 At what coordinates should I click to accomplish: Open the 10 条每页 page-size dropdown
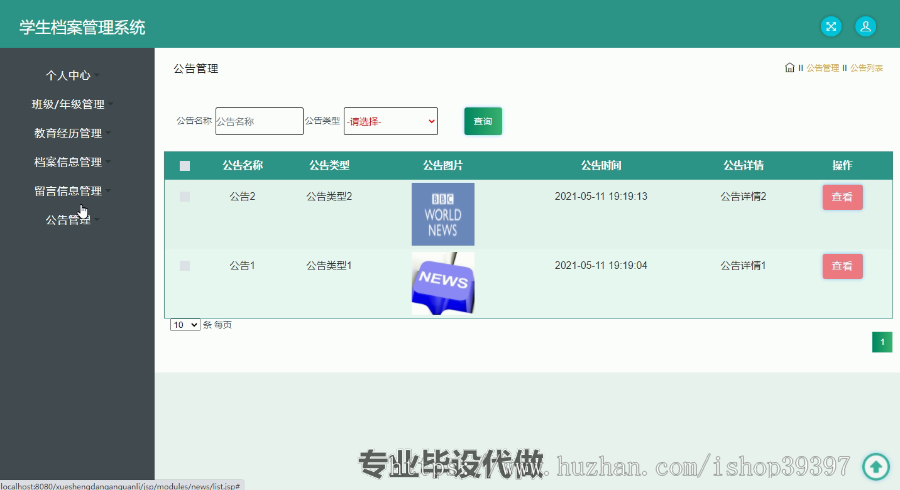[x=185, y=325]
